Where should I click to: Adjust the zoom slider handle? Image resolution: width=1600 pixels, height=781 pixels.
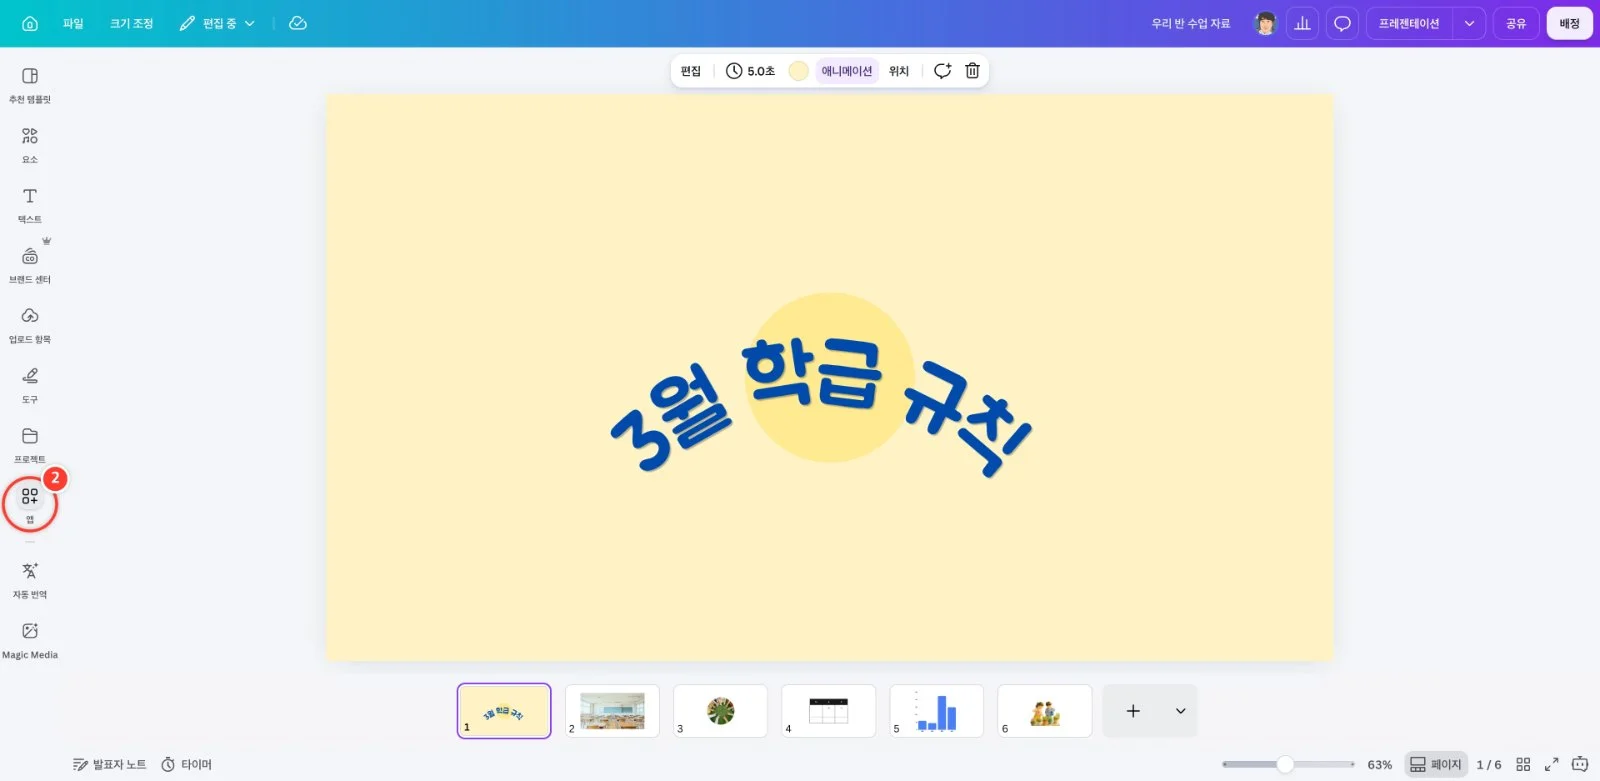[x=1285, y=764]
